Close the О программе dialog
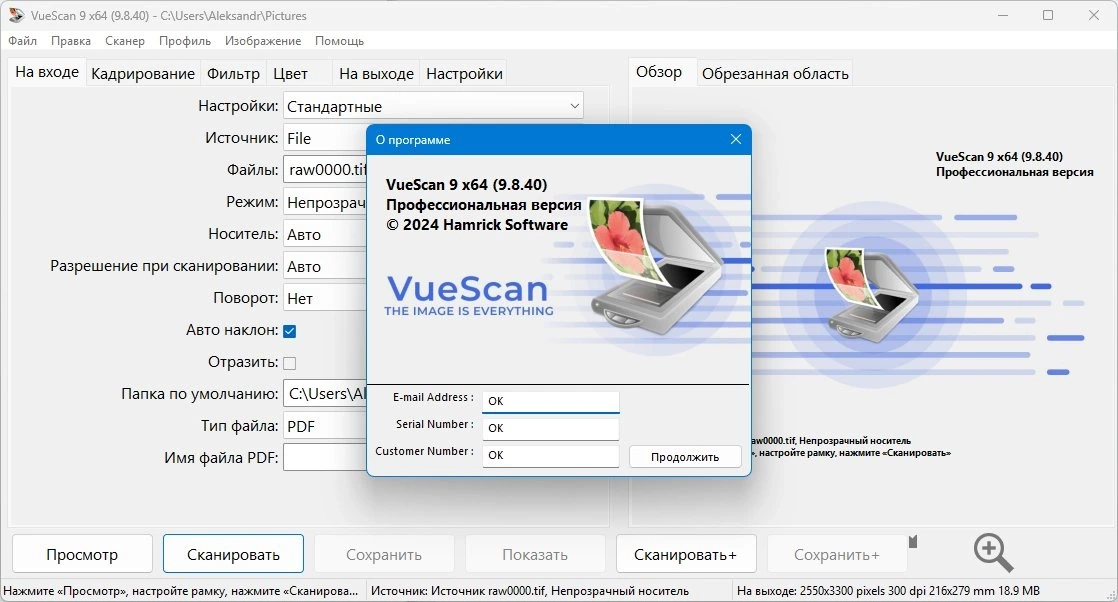 pyautogui.click(x=736, y=139)
